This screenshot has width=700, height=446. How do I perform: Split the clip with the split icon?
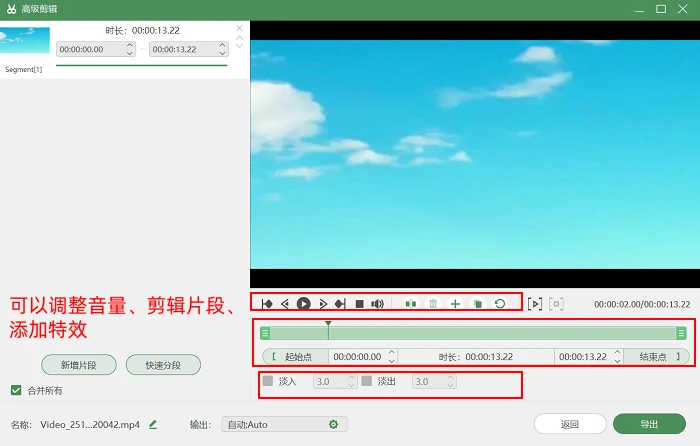coord(411,304)
